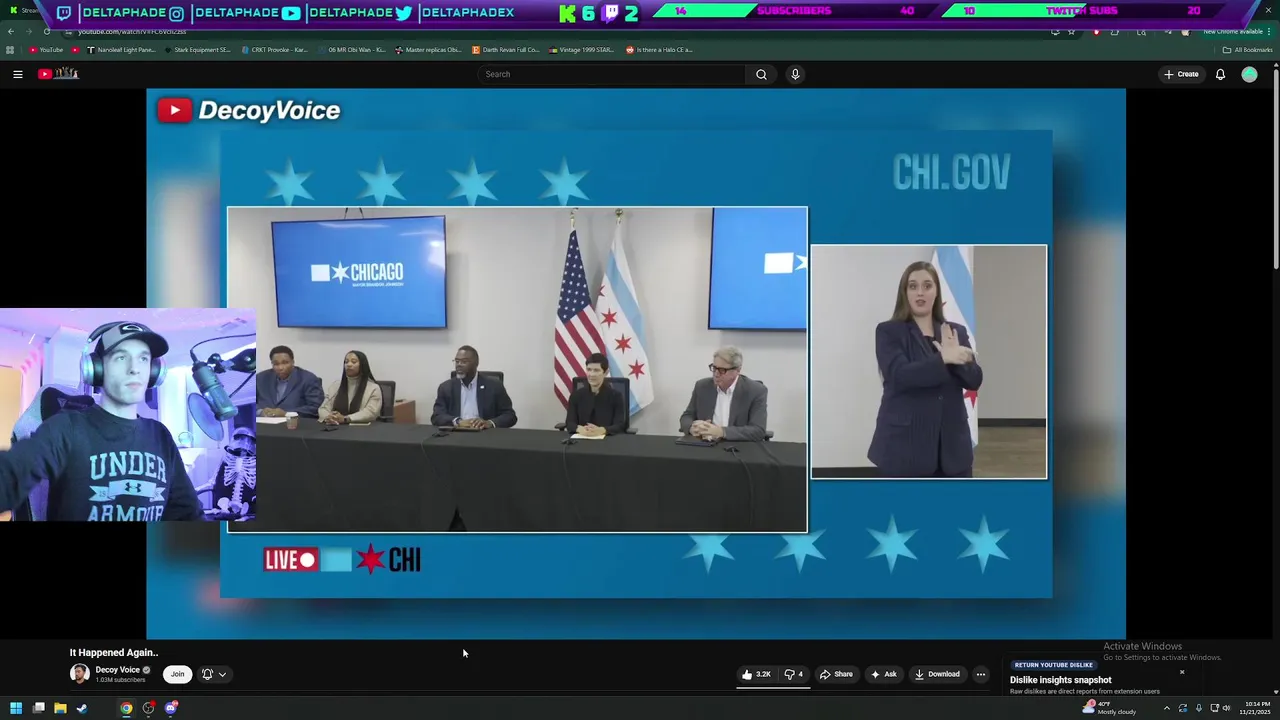Open the CRKT Provoke bookmark
The image size is (1280, 720).
coord(274,49)
